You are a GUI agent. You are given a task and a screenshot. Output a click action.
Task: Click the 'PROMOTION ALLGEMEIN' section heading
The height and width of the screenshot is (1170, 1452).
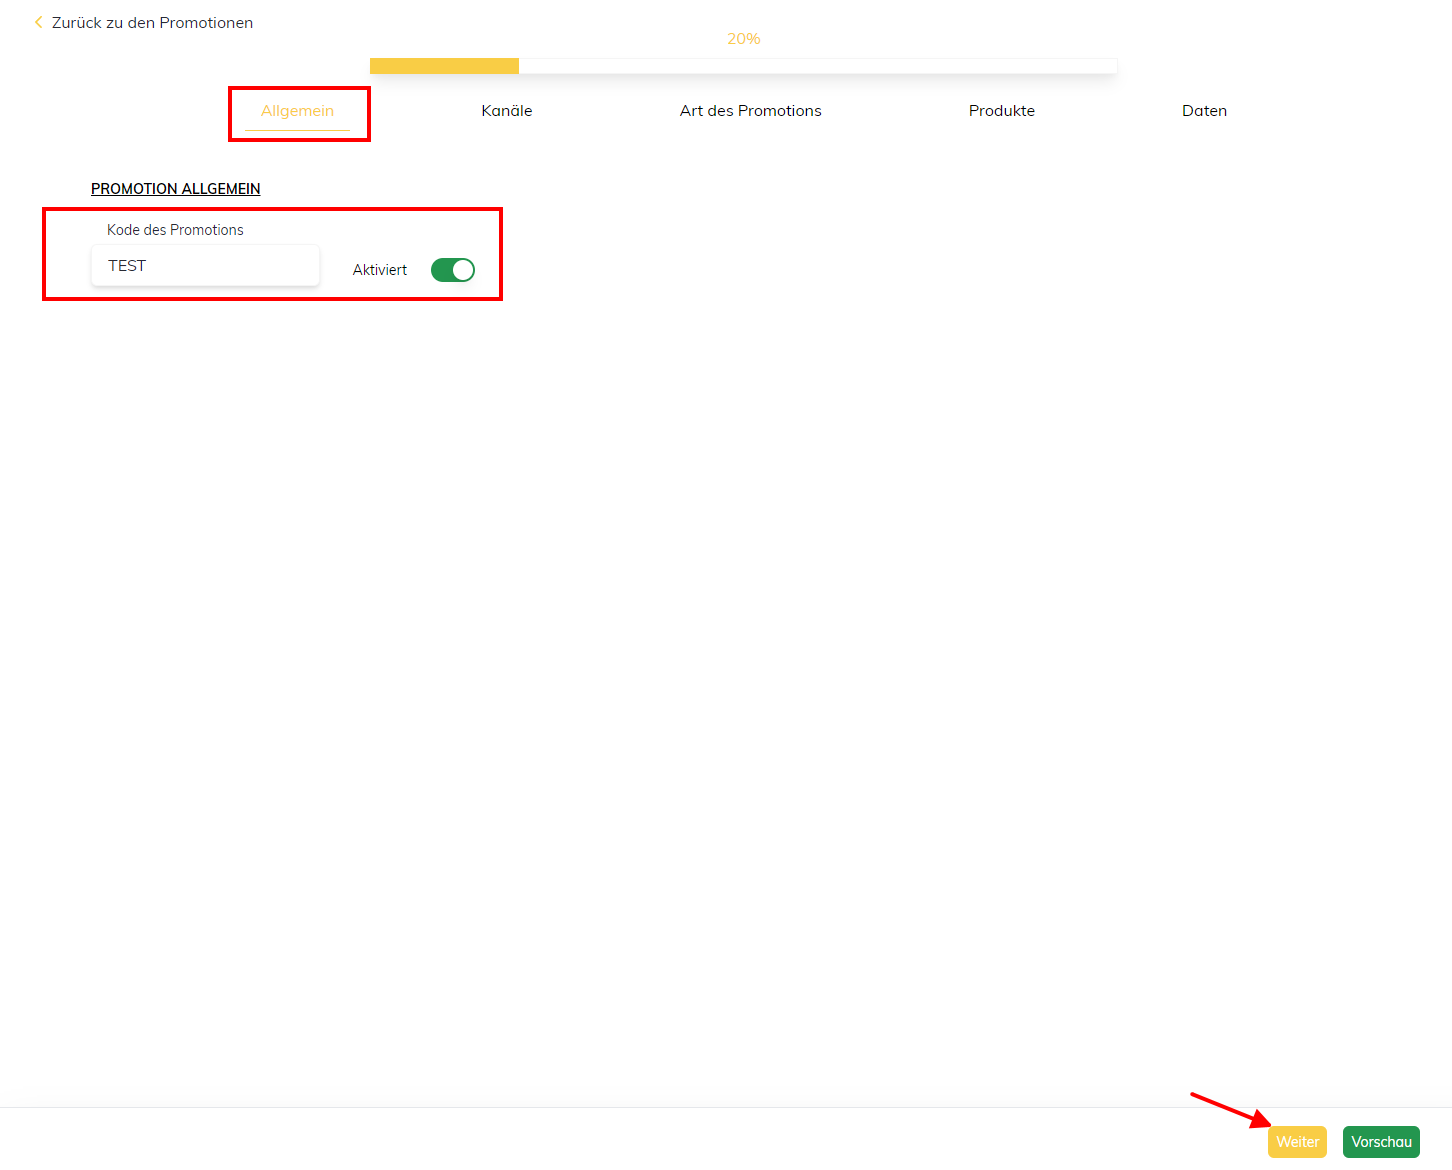tap(175, 189)
